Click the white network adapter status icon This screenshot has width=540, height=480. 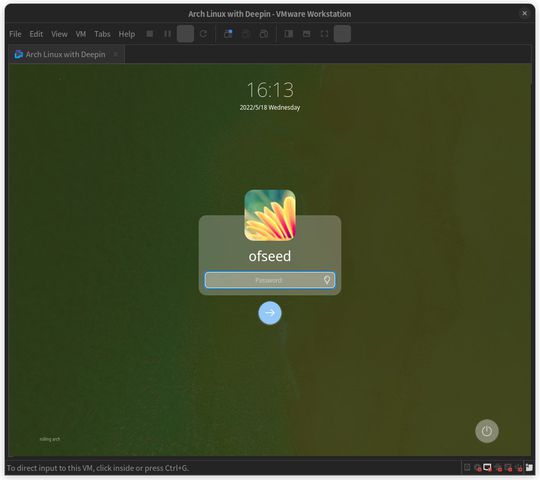click(487, 467)
